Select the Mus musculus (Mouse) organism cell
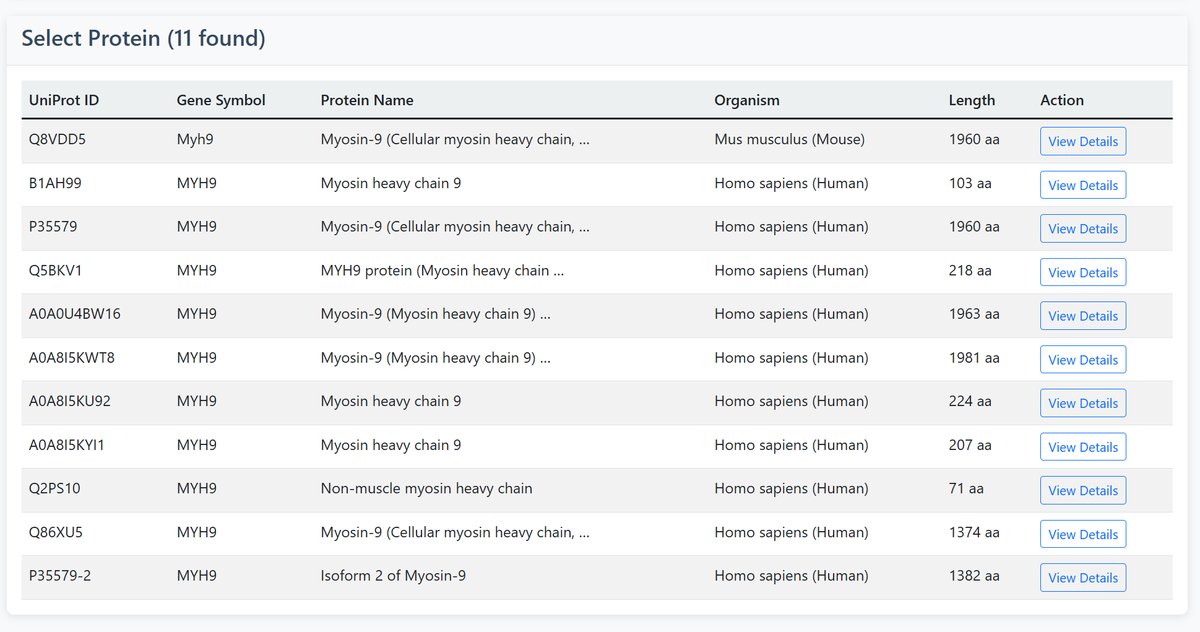Viewport: 1200px width, 632px height. [x=789, y=140]
